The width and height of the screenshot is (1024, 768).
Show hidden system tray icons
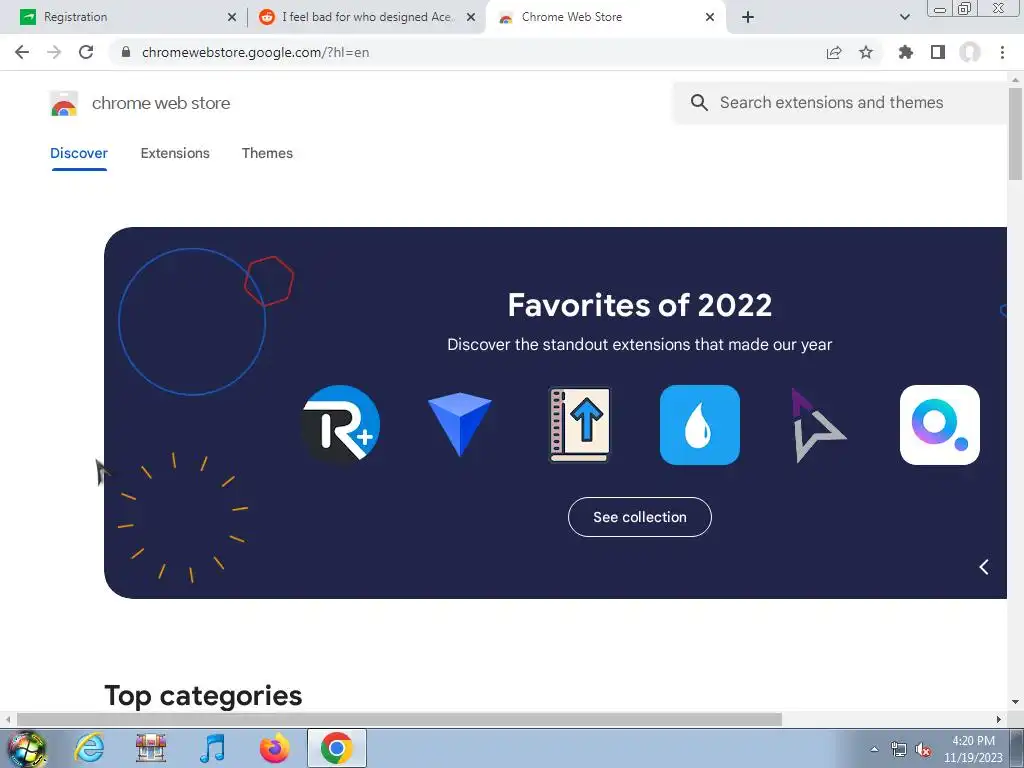click(x=874, y=749)
